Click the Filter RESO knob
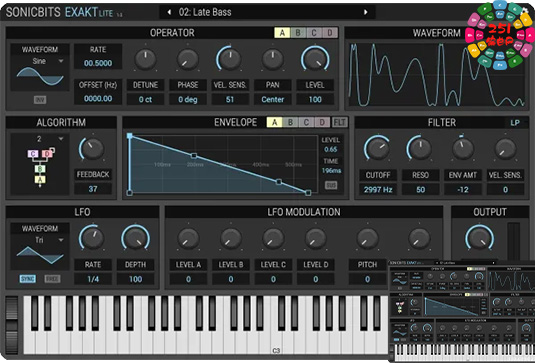The image size is (535, 363). [x=420, y=149]
